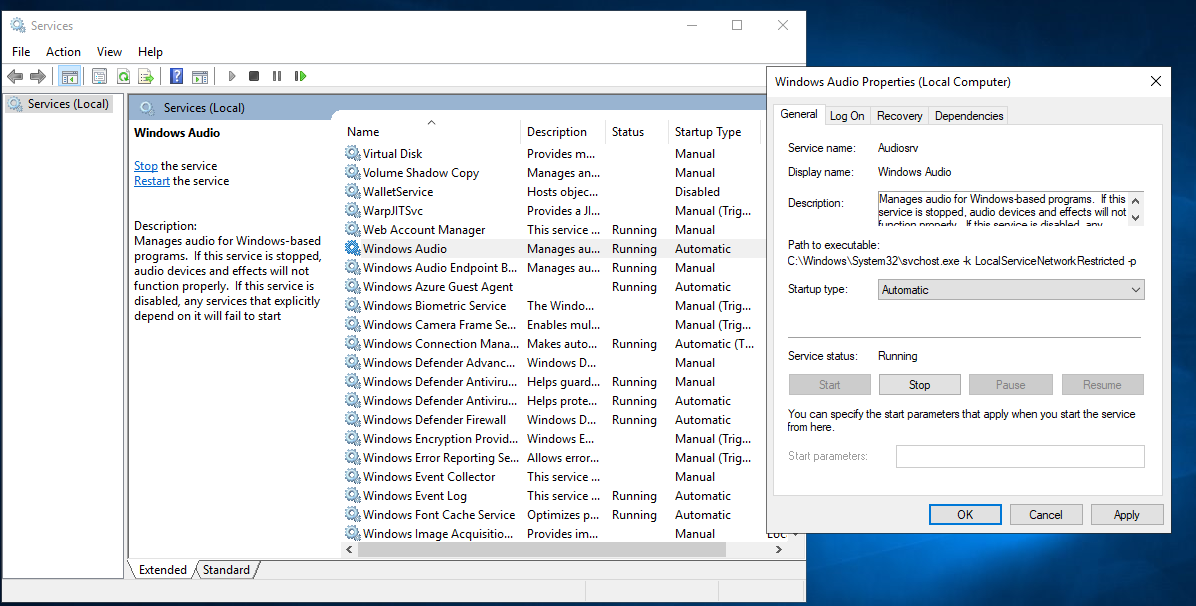
Task: Click the gear icon beside WalletService
Action: click(x=352, y=192)
